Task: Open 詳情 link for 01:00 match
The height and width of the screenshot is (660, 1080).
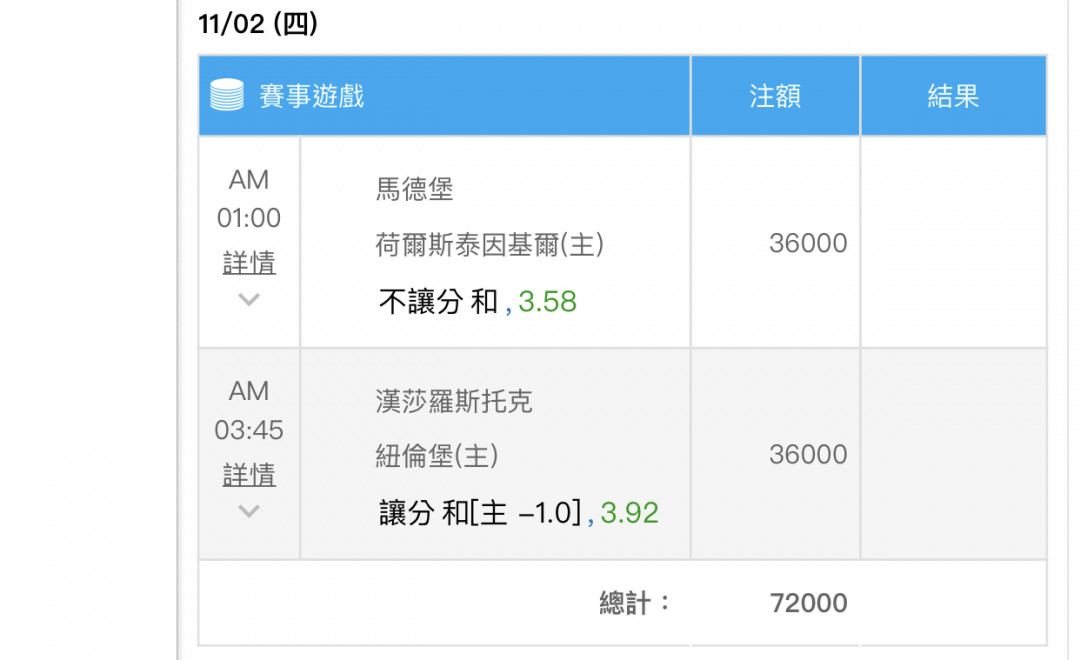Action: (249, 262)
